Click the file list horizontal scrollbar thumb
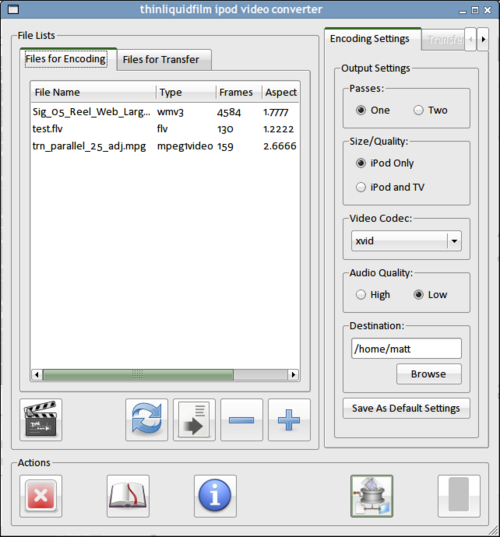Viewport: 500px width, 537px height. click(x=138, y=375)
